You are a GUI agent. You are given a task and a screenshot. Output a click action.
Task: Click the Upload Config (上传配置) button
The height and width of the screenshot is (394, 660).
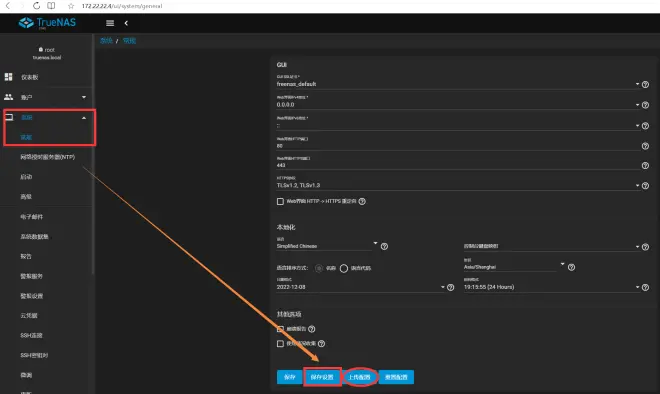tap(359, 377)
